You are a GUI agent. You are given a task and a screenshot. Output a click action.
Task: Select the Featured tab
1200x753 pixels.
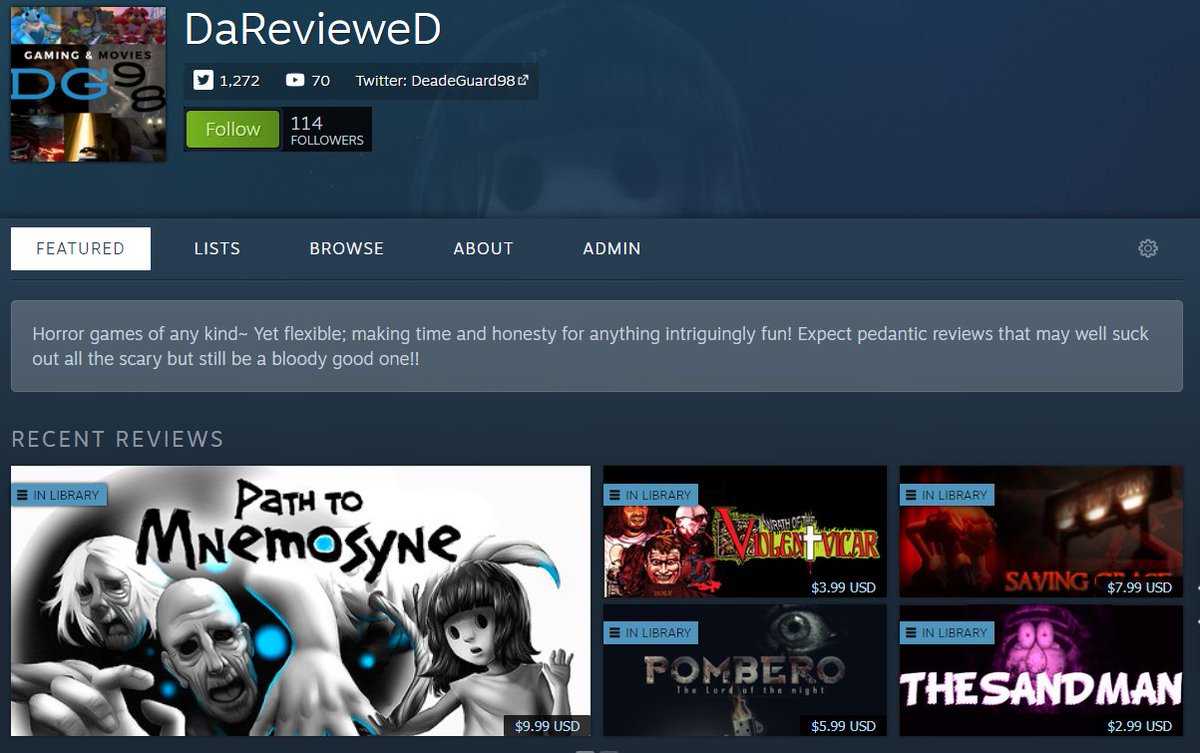point(81,249)
